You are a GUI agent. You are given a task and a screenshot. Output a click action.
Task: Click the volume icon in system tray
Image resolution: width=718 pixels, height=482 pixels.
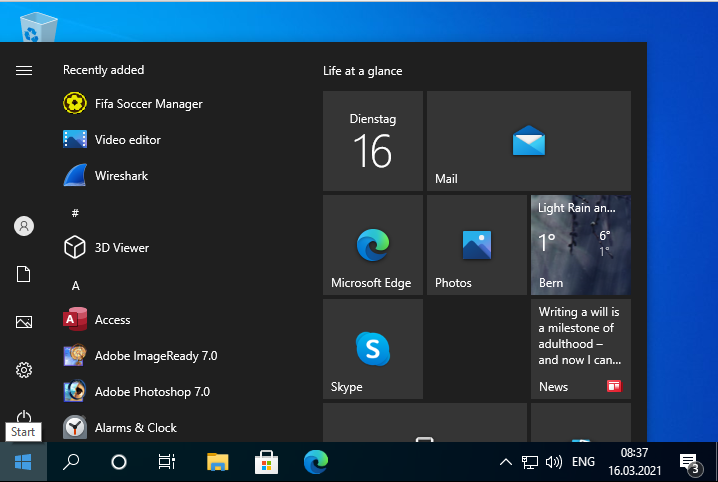(x=553, y=462)
